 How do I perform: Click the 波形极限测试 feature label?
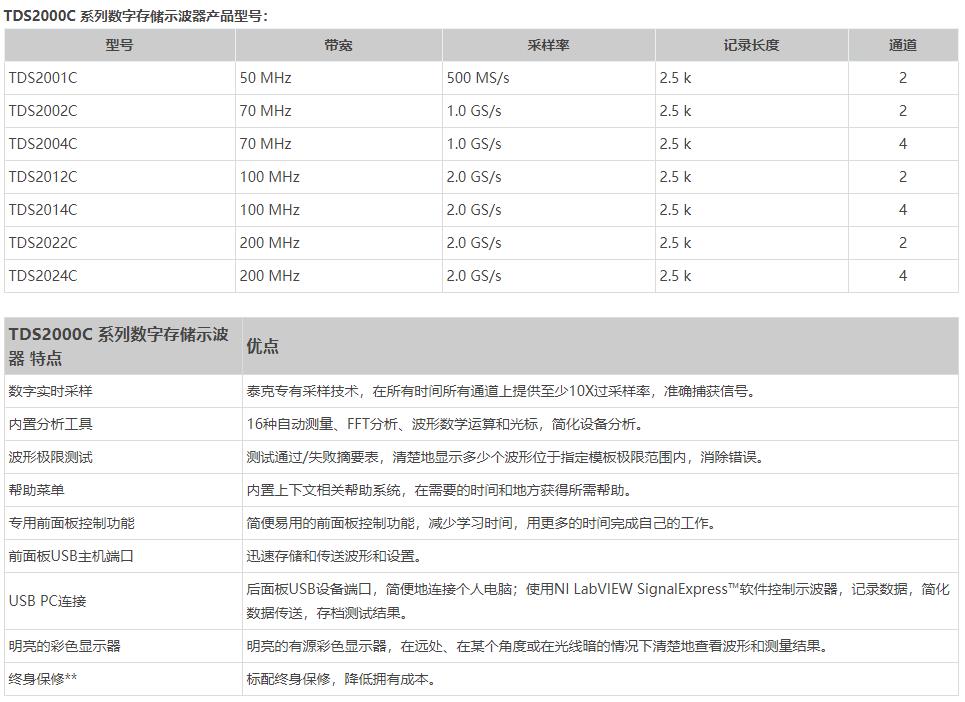(x=50, y=457)
